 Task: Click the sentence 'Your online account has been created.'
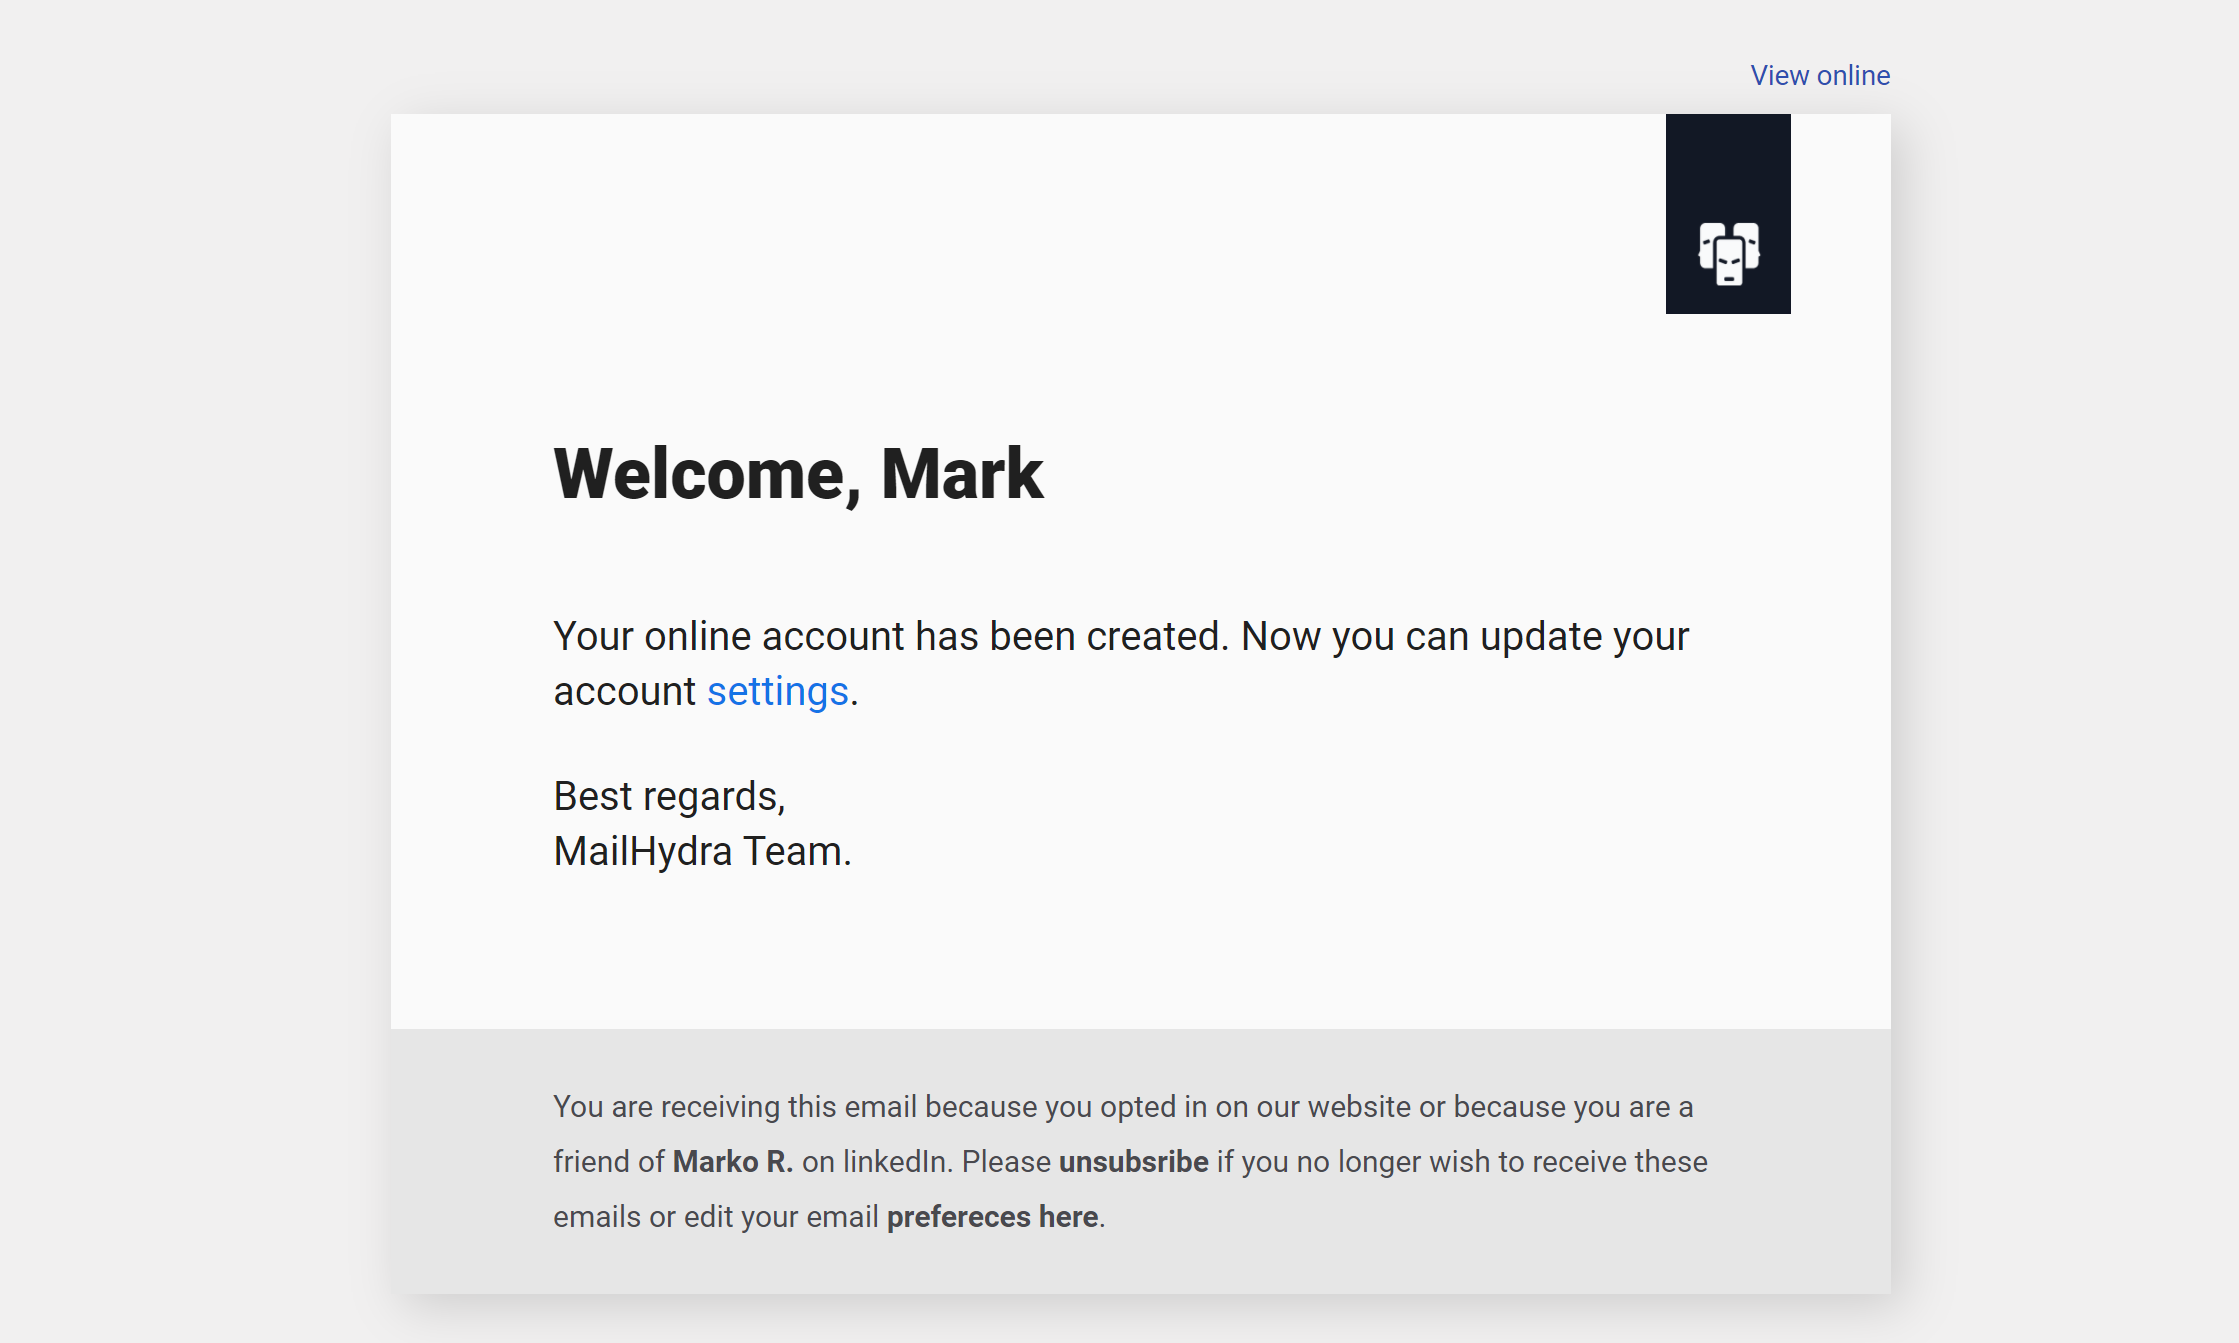coord(890,637)
